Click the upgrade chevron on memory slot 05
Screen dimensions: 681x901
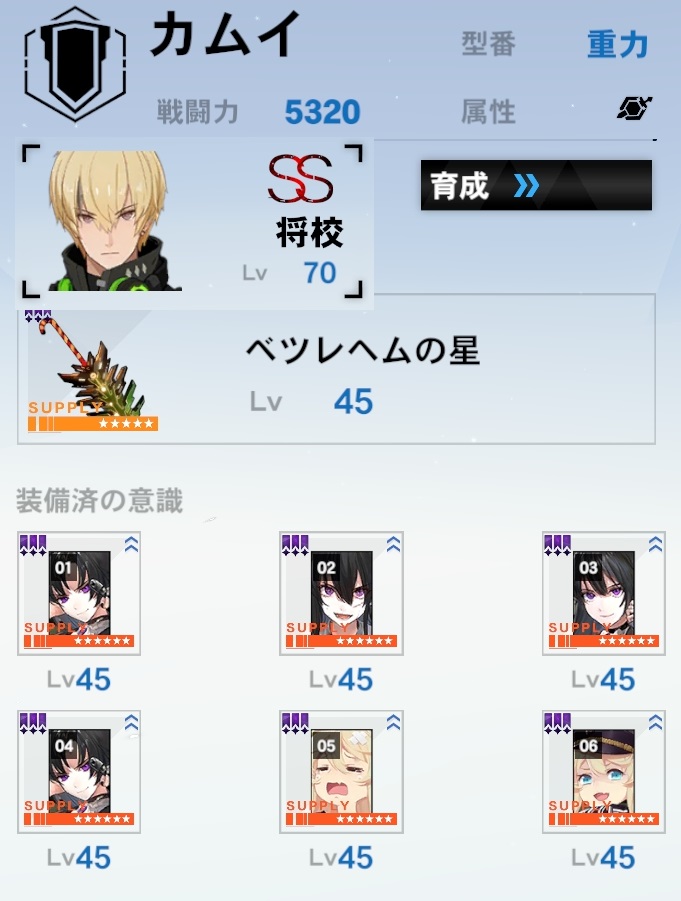(393, 722)
